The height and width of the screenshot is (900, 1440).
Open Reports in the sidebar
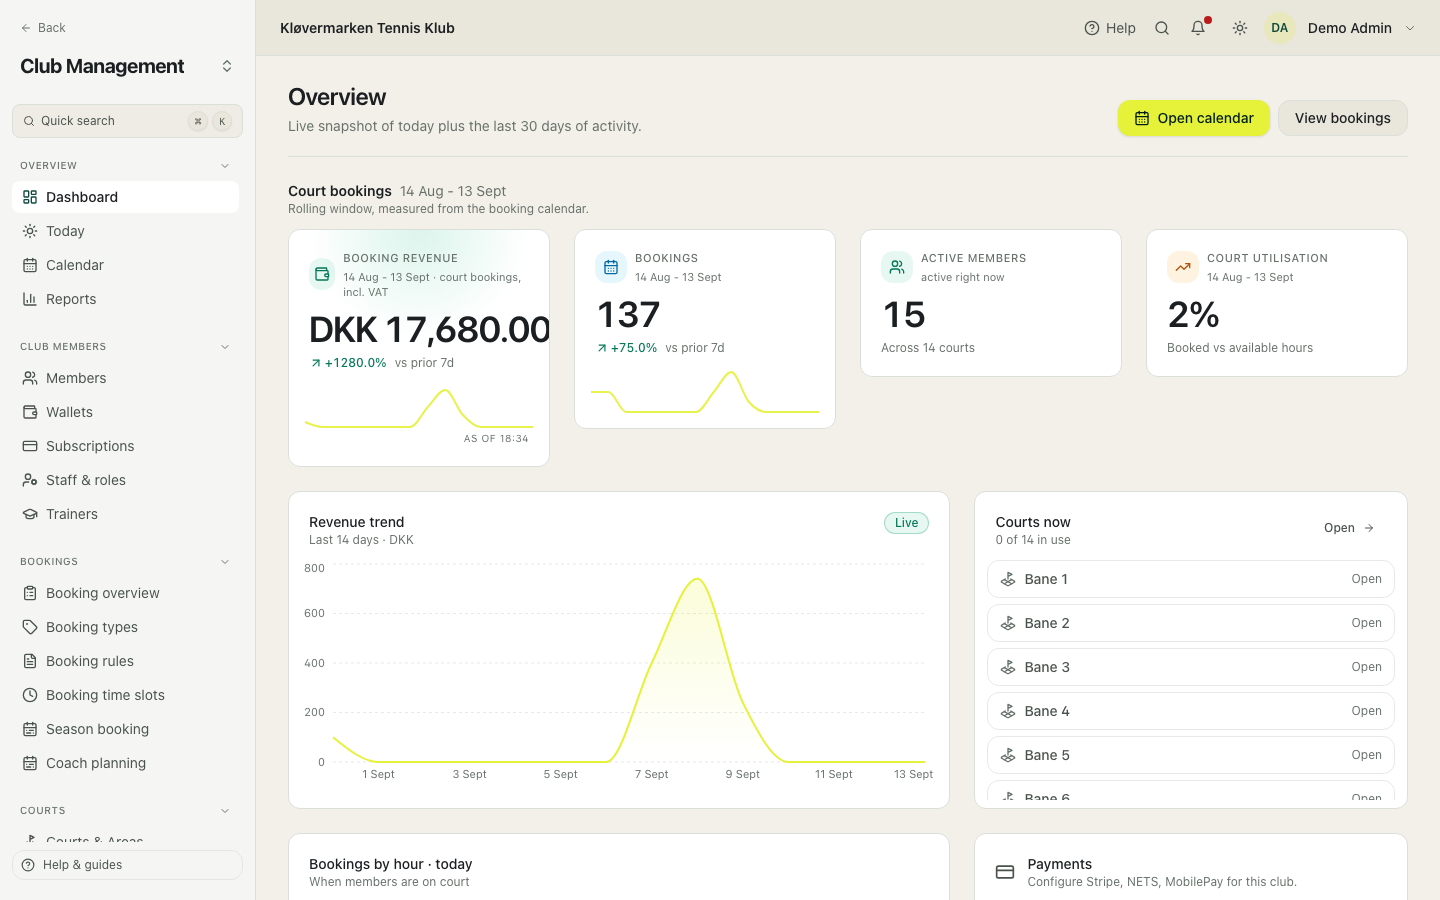coord(125,299)
